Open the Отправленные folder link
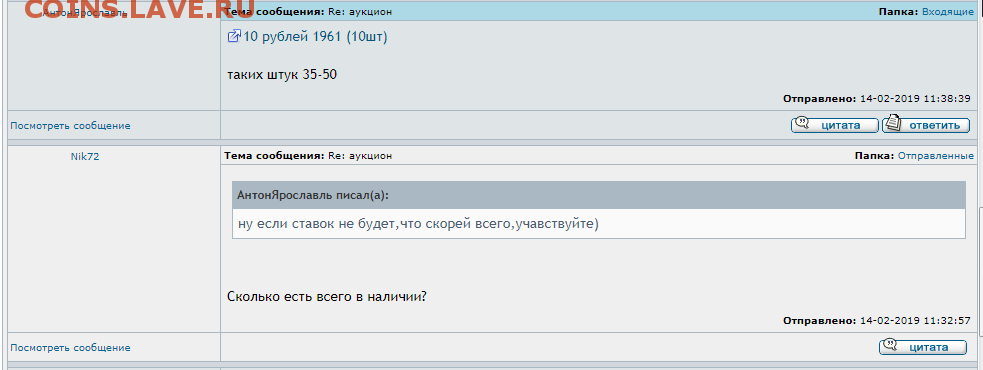This screenshot has height=370, width=983. pyautogui.click(x=936, y=156)
